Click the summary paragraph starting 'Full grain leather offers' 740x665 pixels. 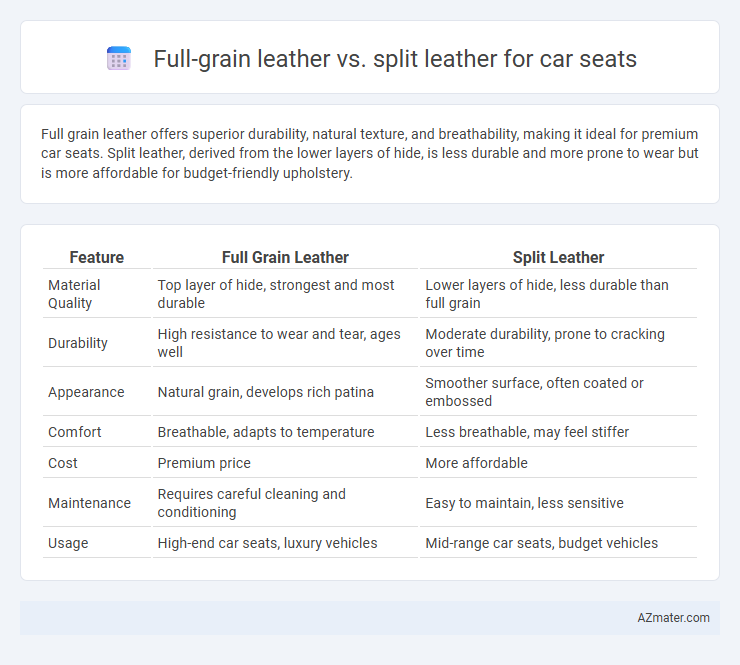coord(370,153)
